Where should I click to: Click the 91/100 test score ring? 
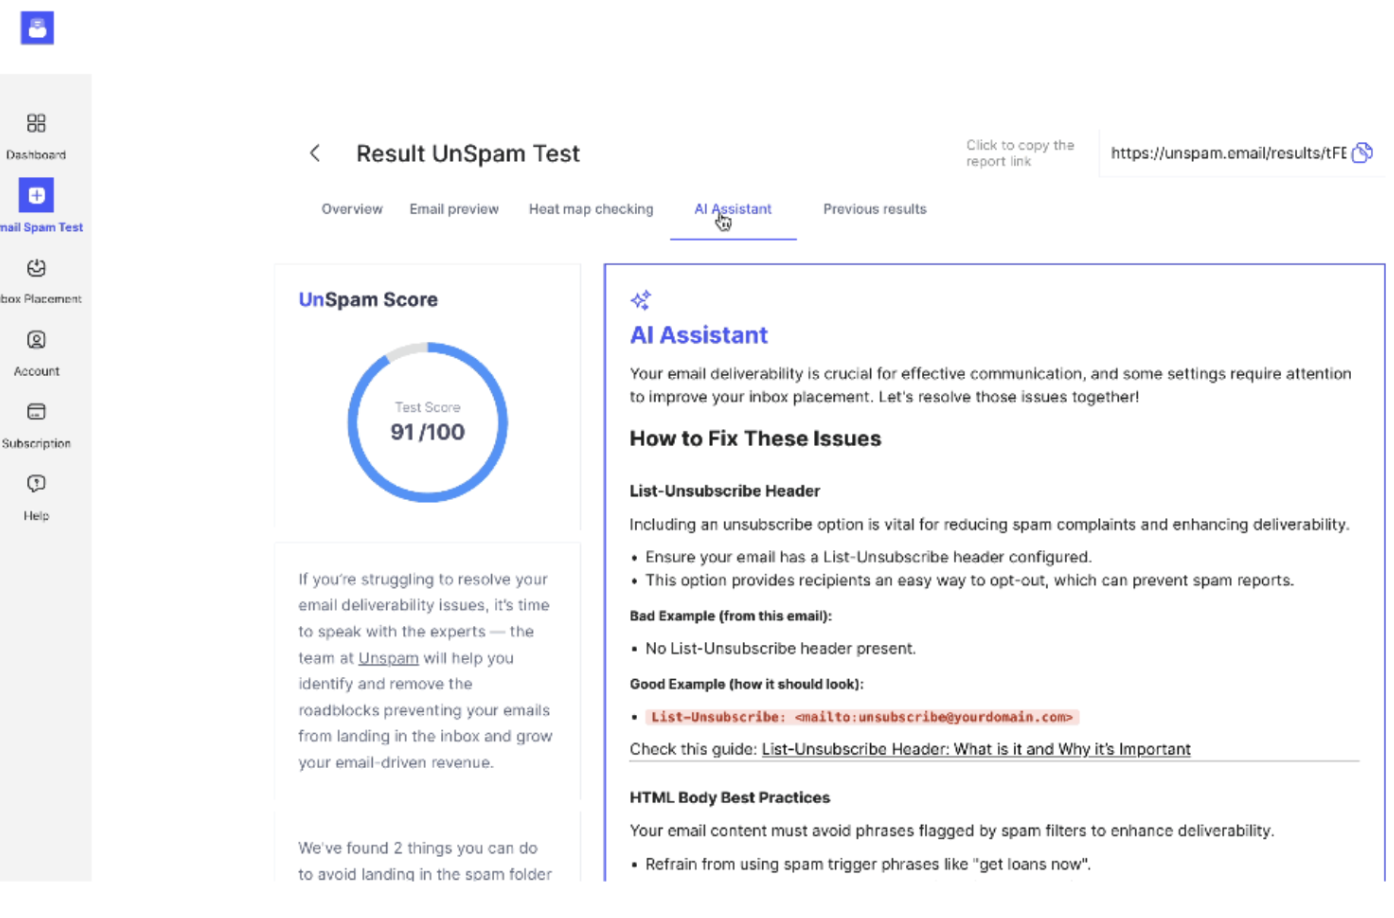(428, 422)
